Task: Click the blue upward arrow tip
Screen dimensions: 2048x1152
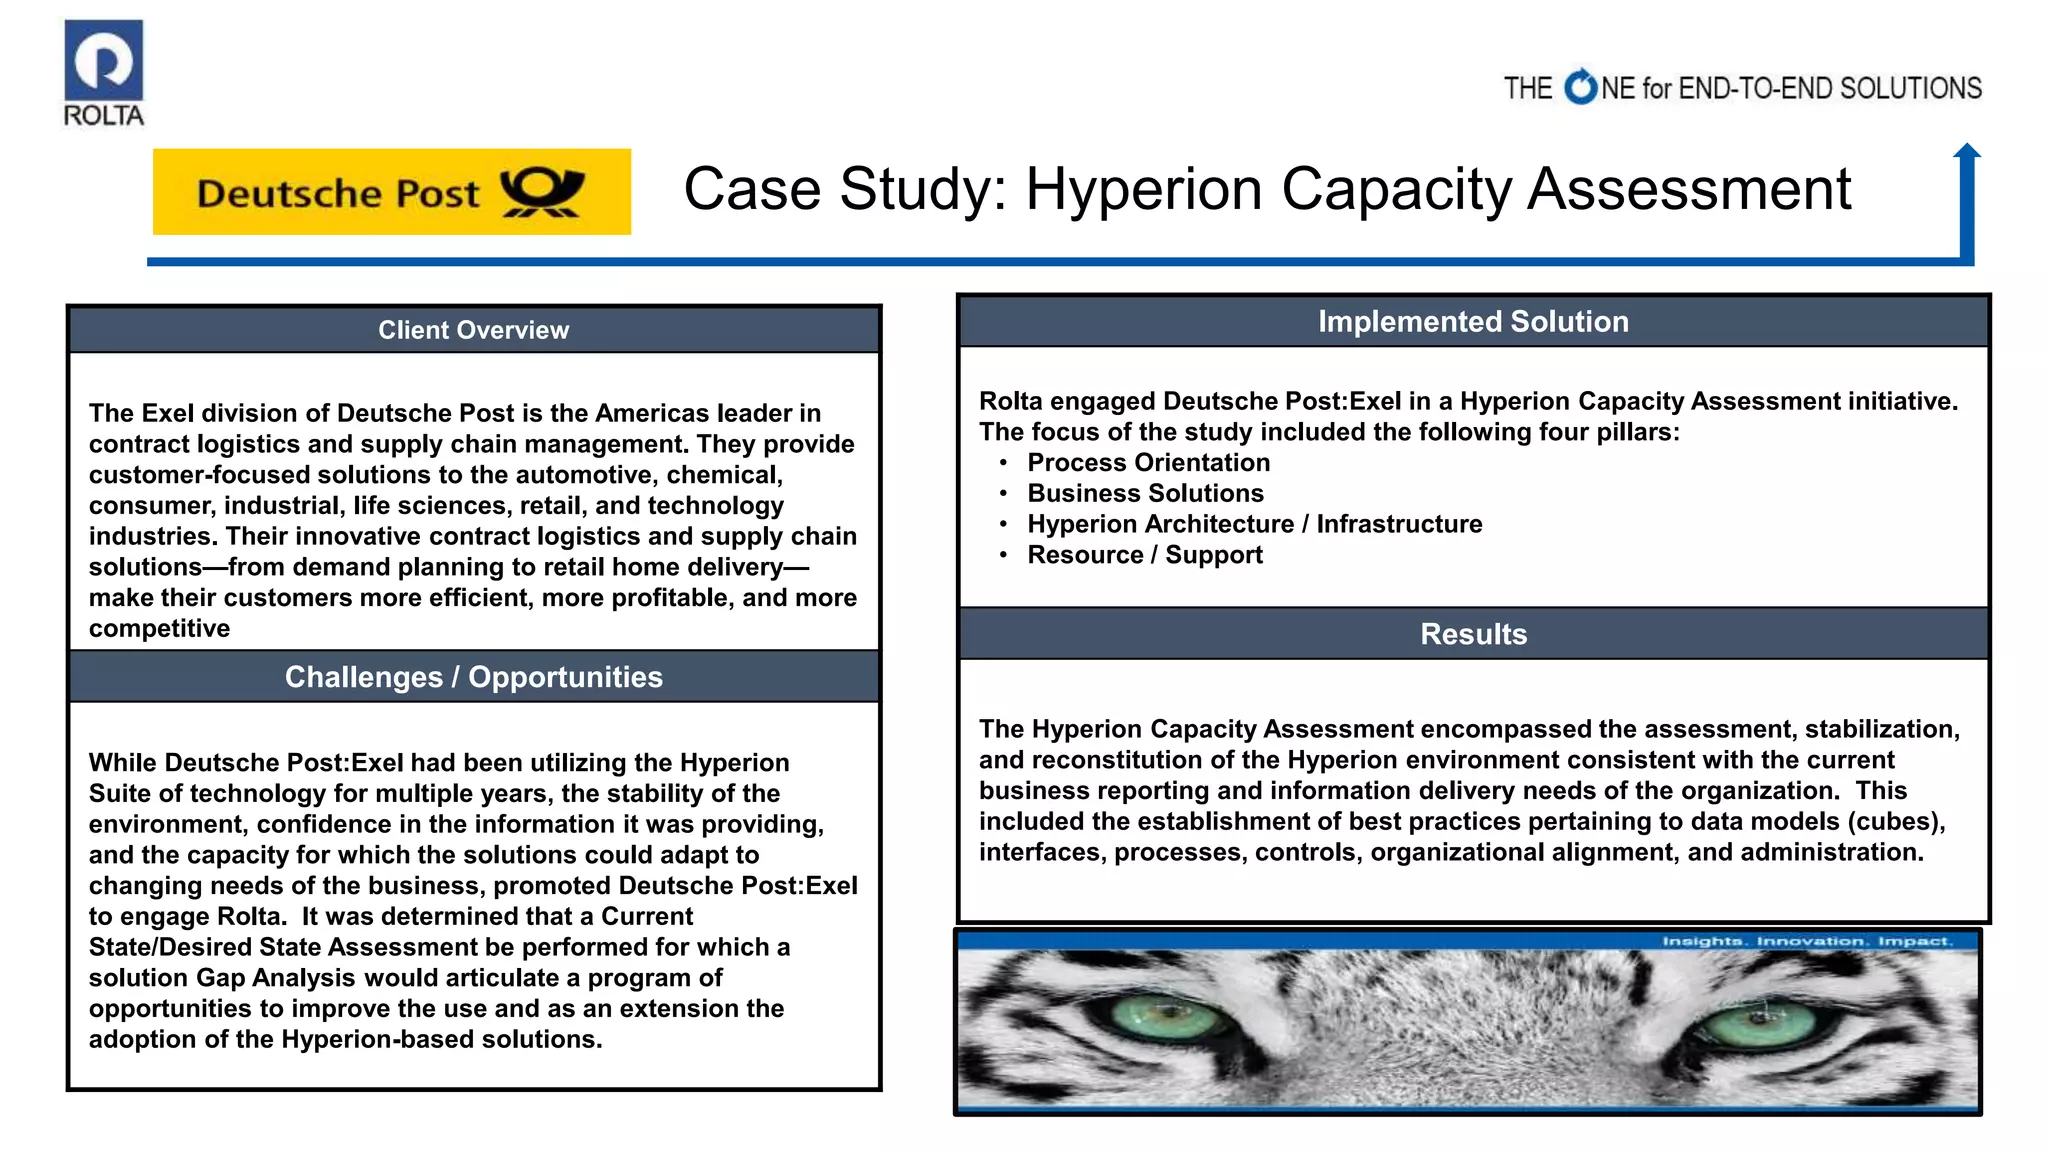Action: (1966, 152)
